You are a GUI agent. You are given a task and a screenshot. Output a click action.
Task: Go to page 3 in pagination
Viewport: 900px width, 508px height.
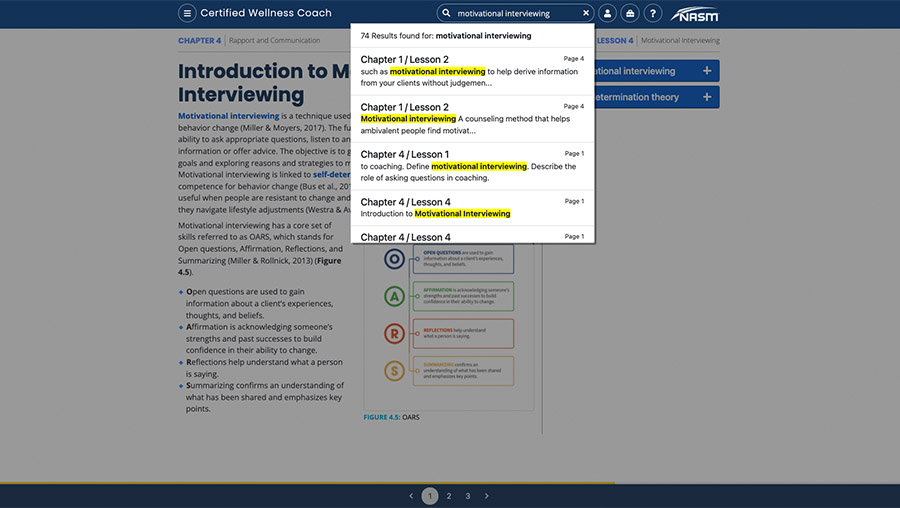click(468, 496)
